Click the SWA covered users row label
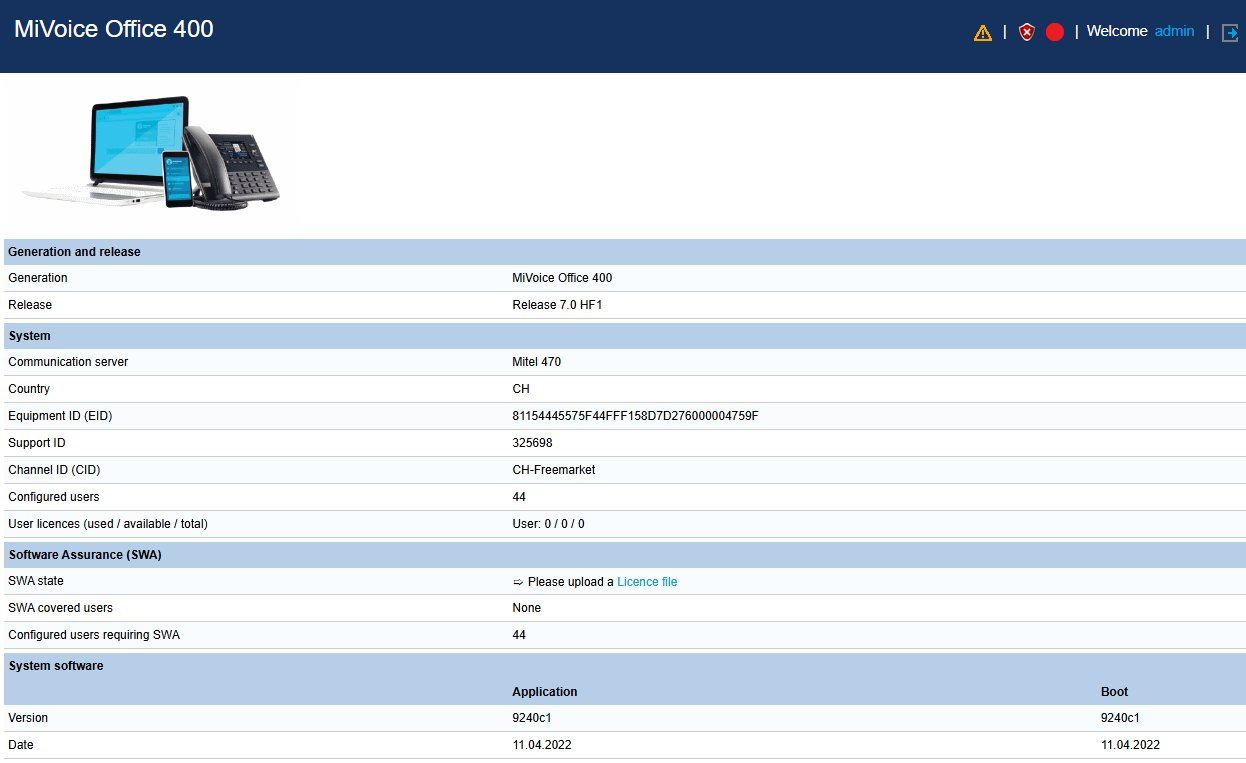 pyautogui.click(x=60, y=608)
